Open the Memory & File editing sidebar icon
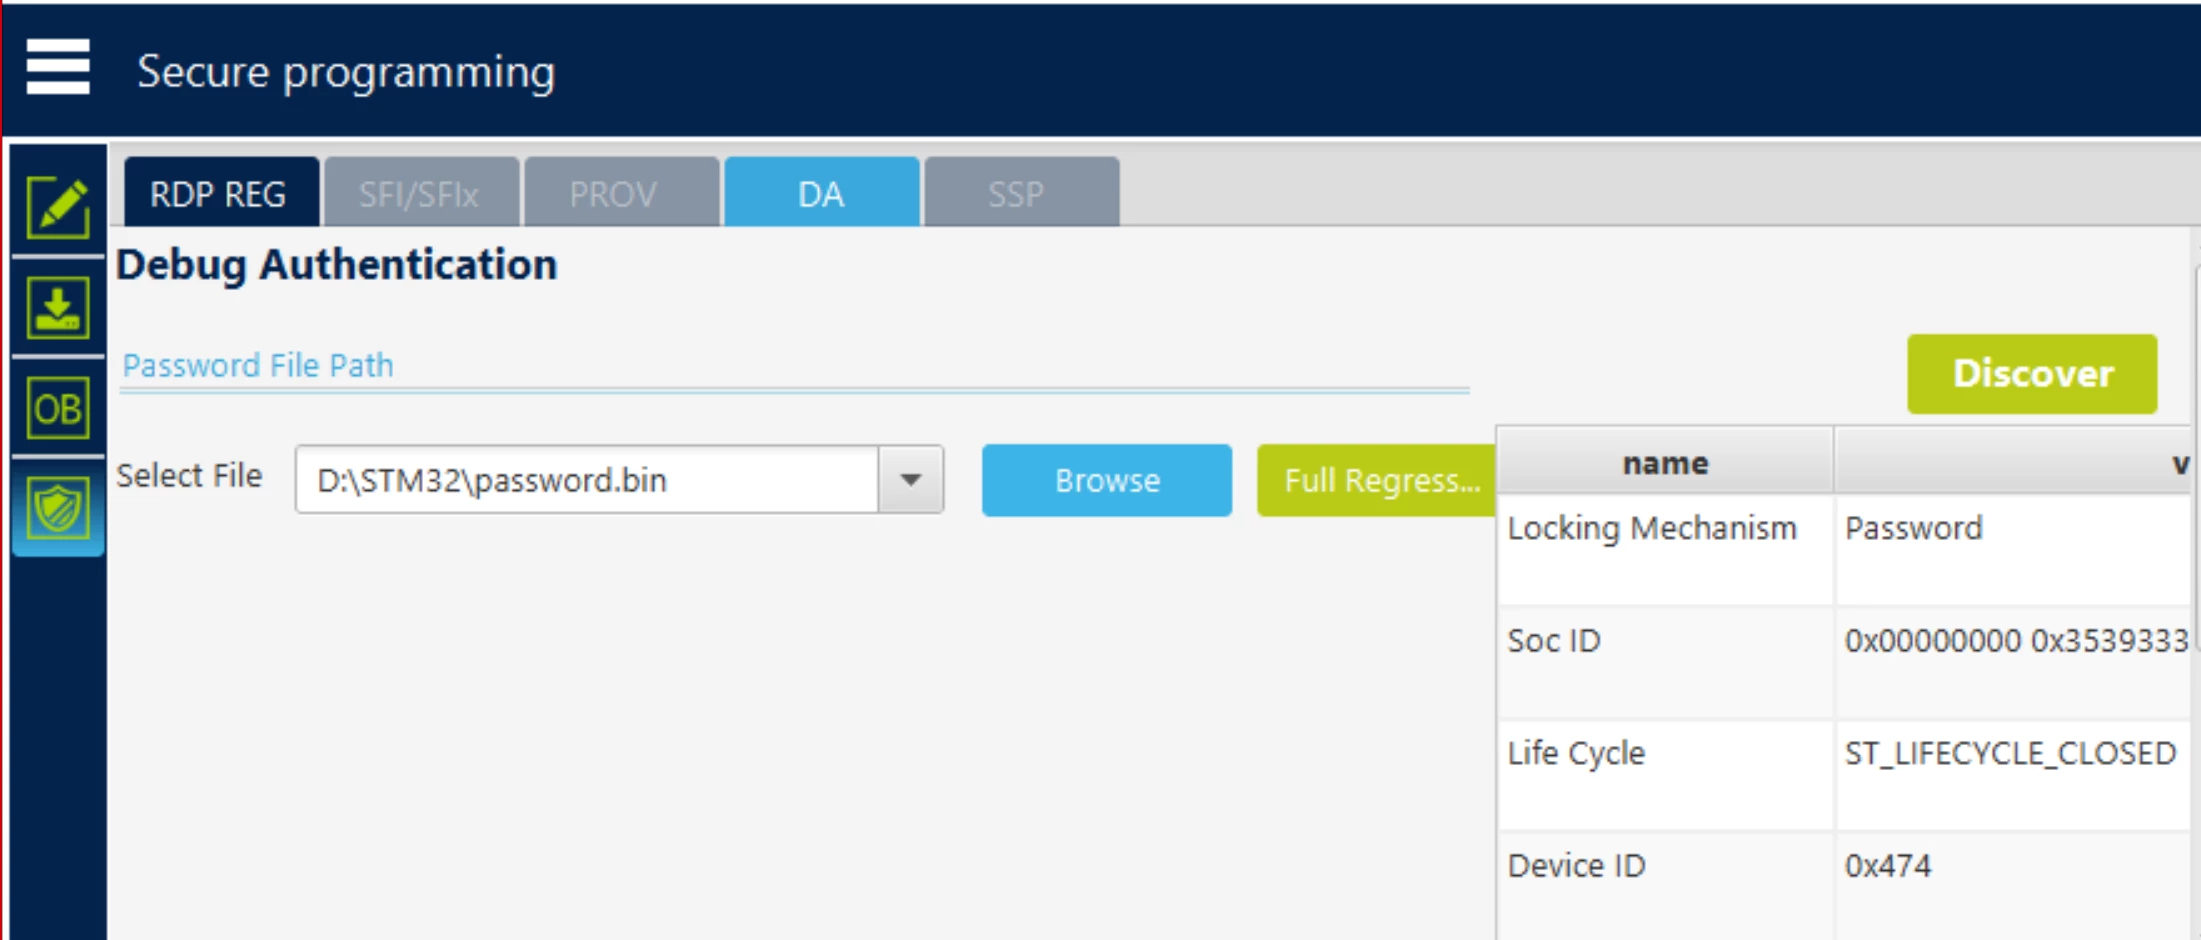Viewport: 2201px width, 940px height. pyautogui.click(x=58, y=206)
